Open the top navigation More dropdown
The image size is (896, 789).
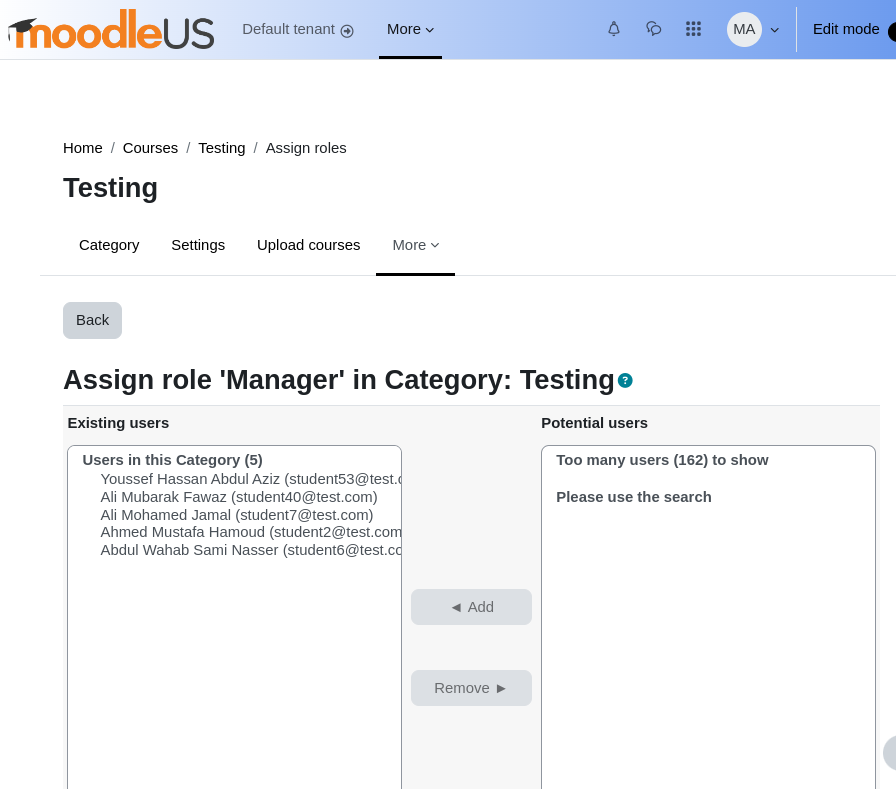[410, 29]
